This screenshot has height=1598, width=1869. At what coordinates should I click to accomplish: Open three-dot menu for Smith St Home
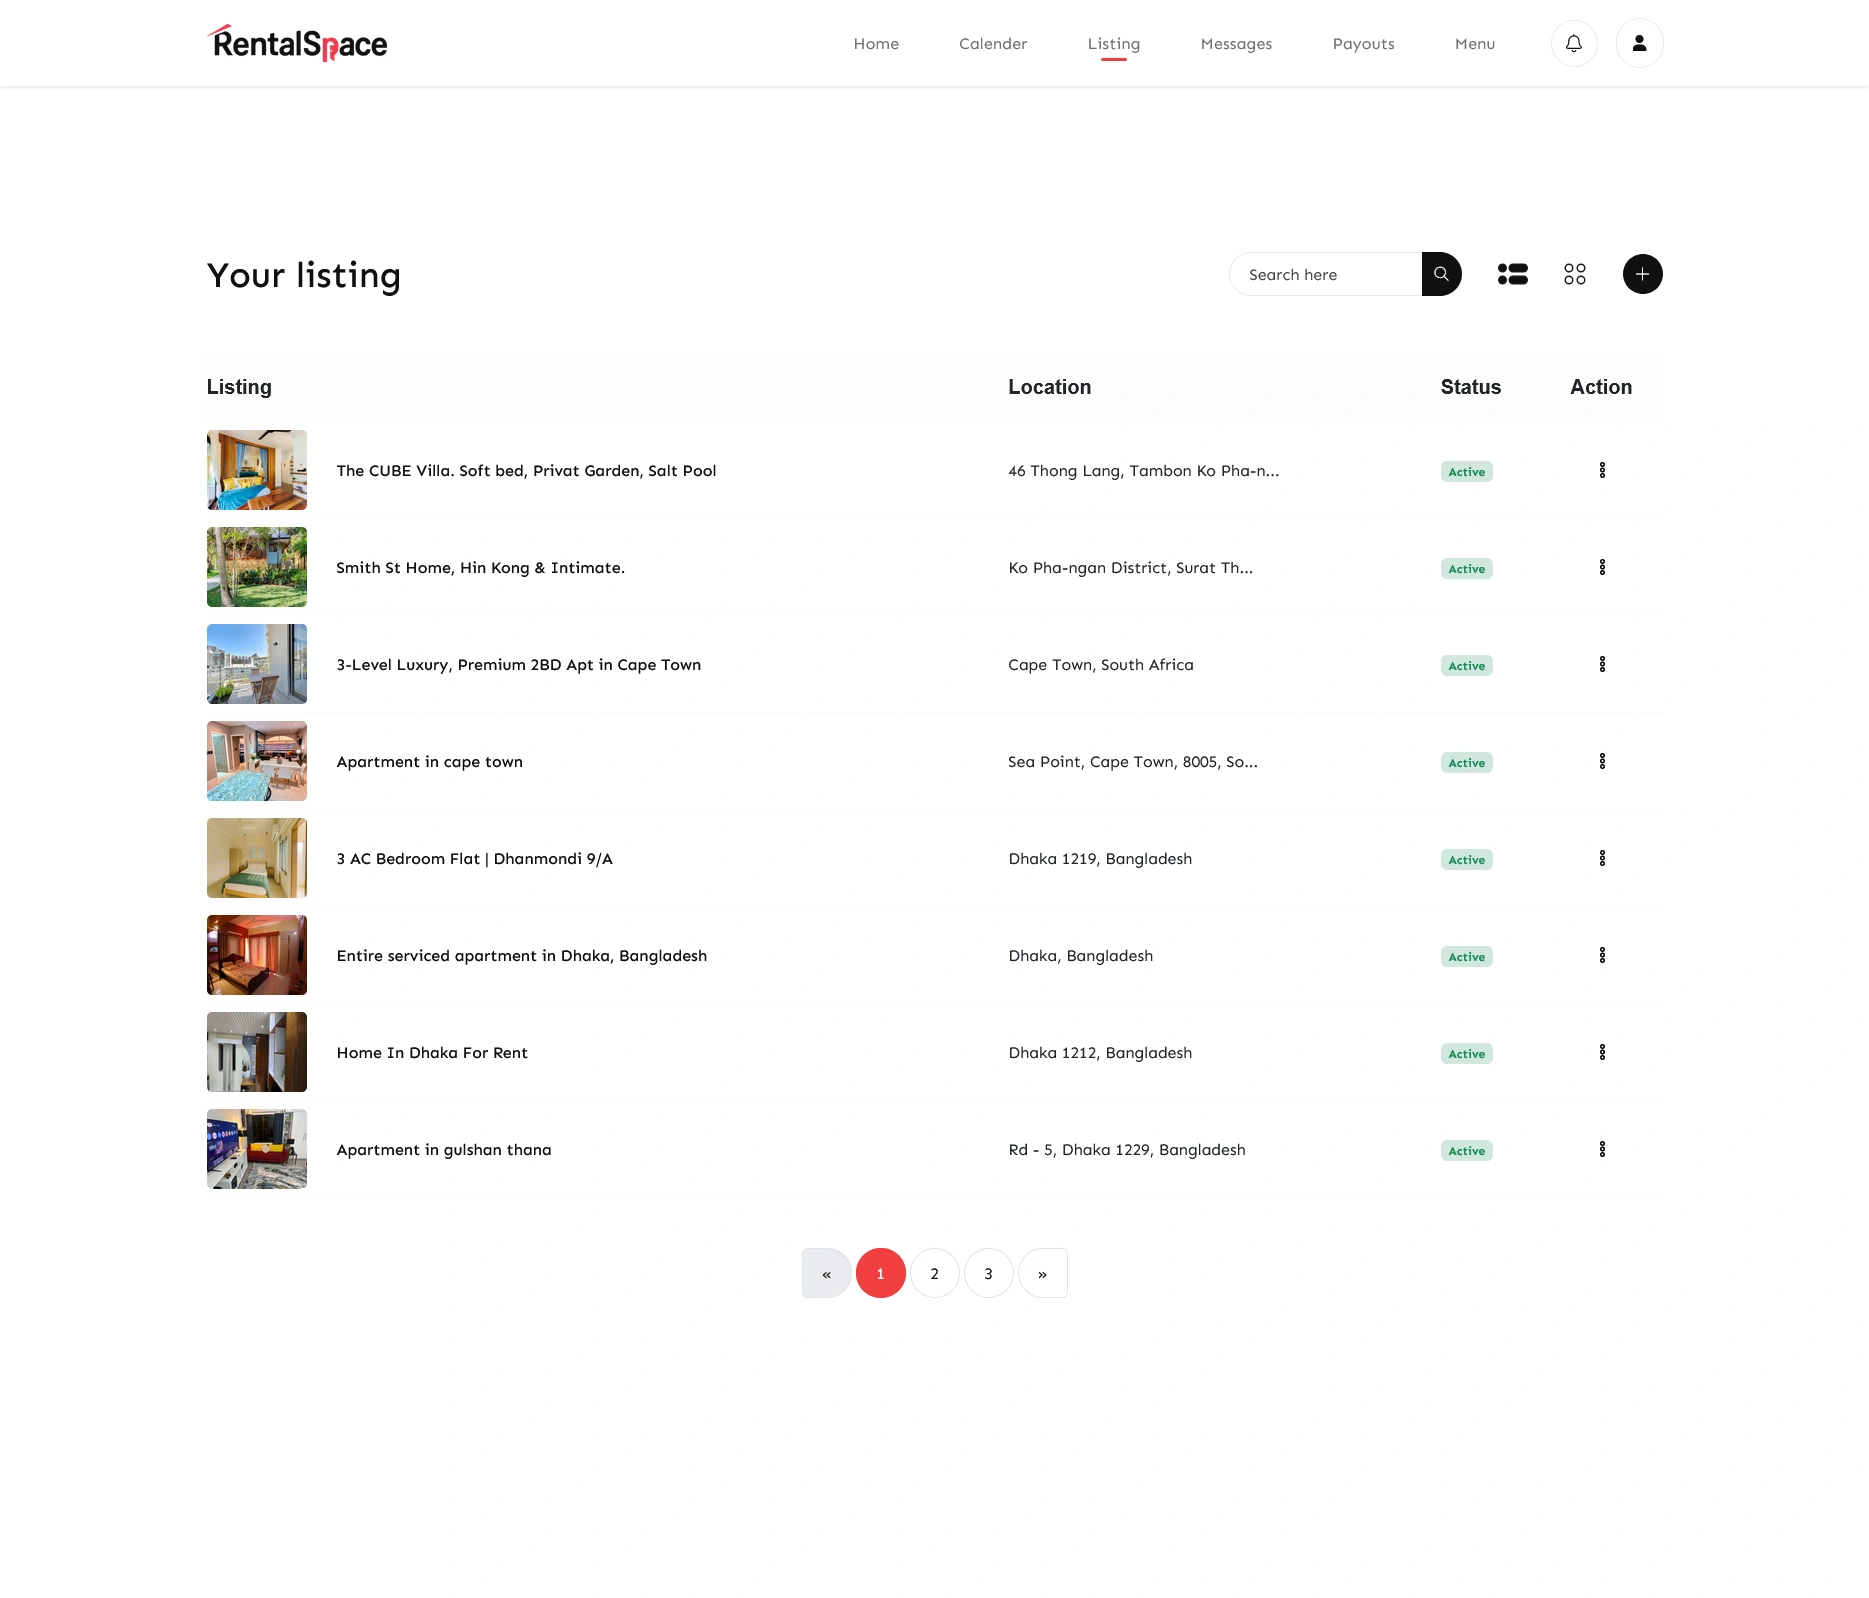pyautogui.click(x=1602, y=568)
